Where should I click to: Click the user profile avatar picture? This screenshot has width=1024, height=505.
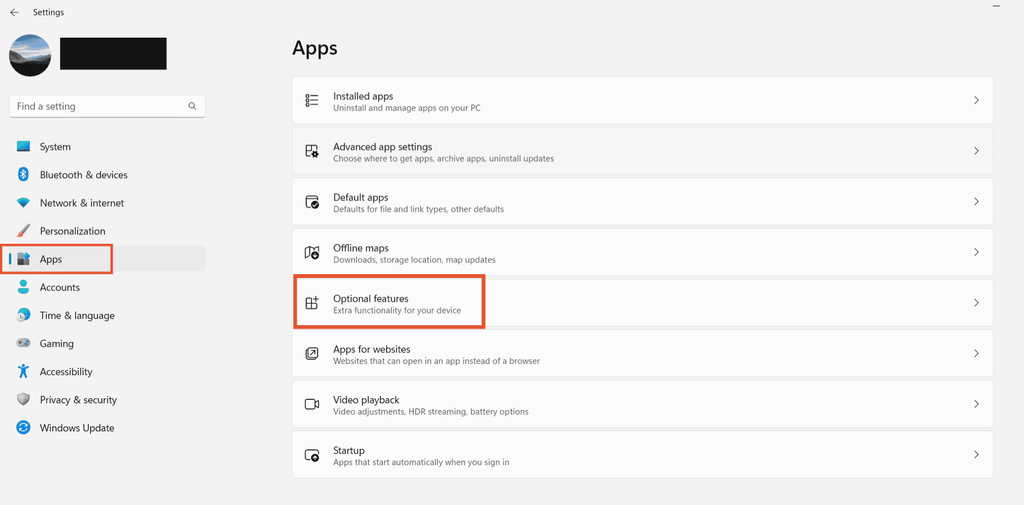(30, 55)
